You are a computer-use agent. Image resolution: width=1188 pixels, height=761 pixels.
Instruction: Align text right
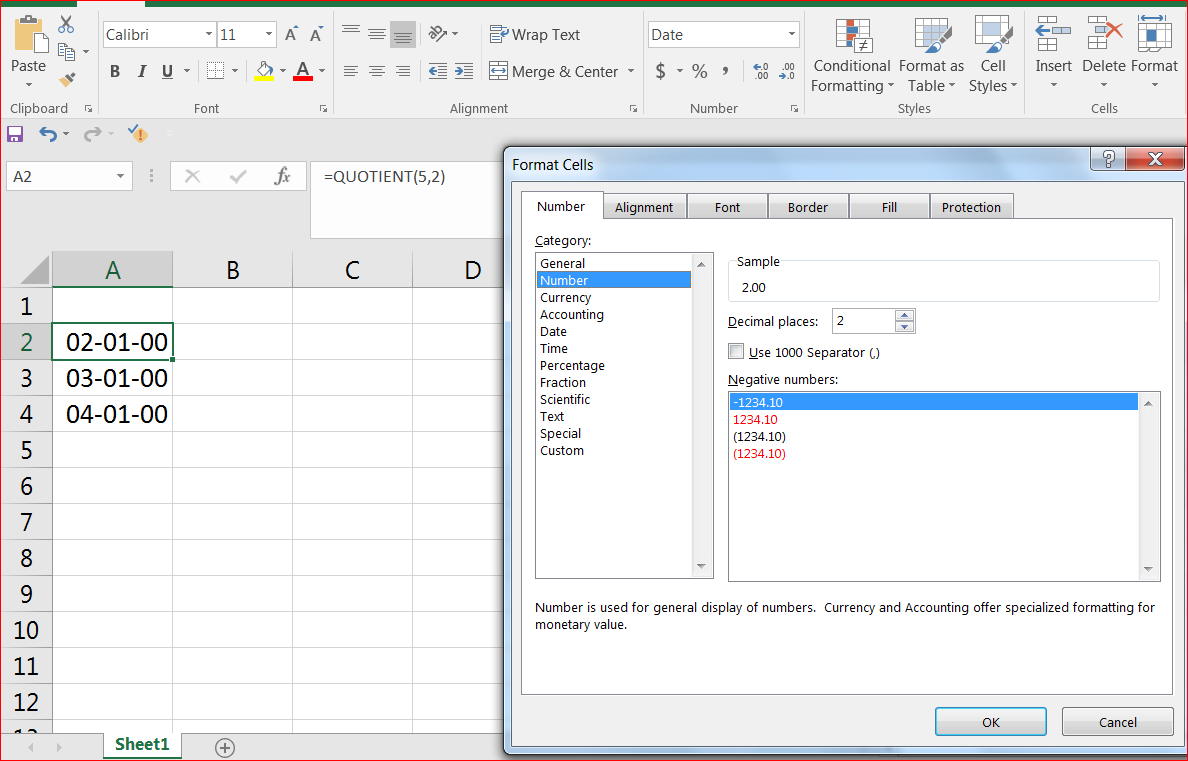tap(403, 71)
